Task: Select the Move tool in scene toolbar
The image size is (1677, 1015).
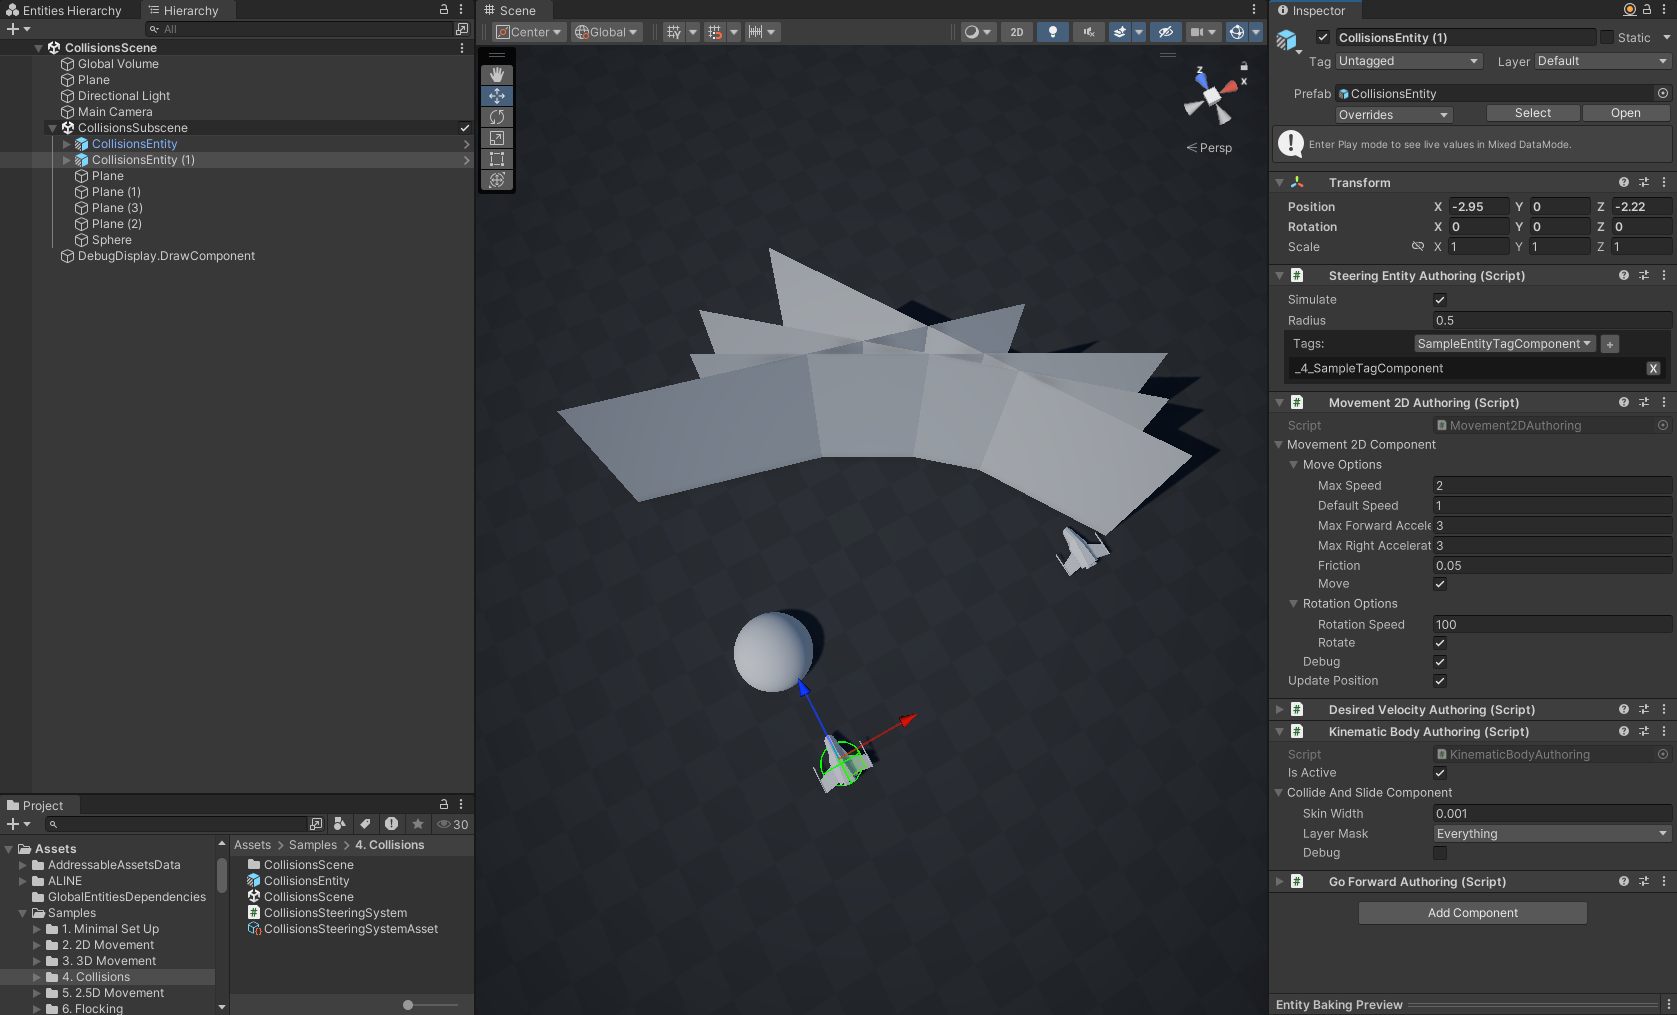Action: [497, 96]
